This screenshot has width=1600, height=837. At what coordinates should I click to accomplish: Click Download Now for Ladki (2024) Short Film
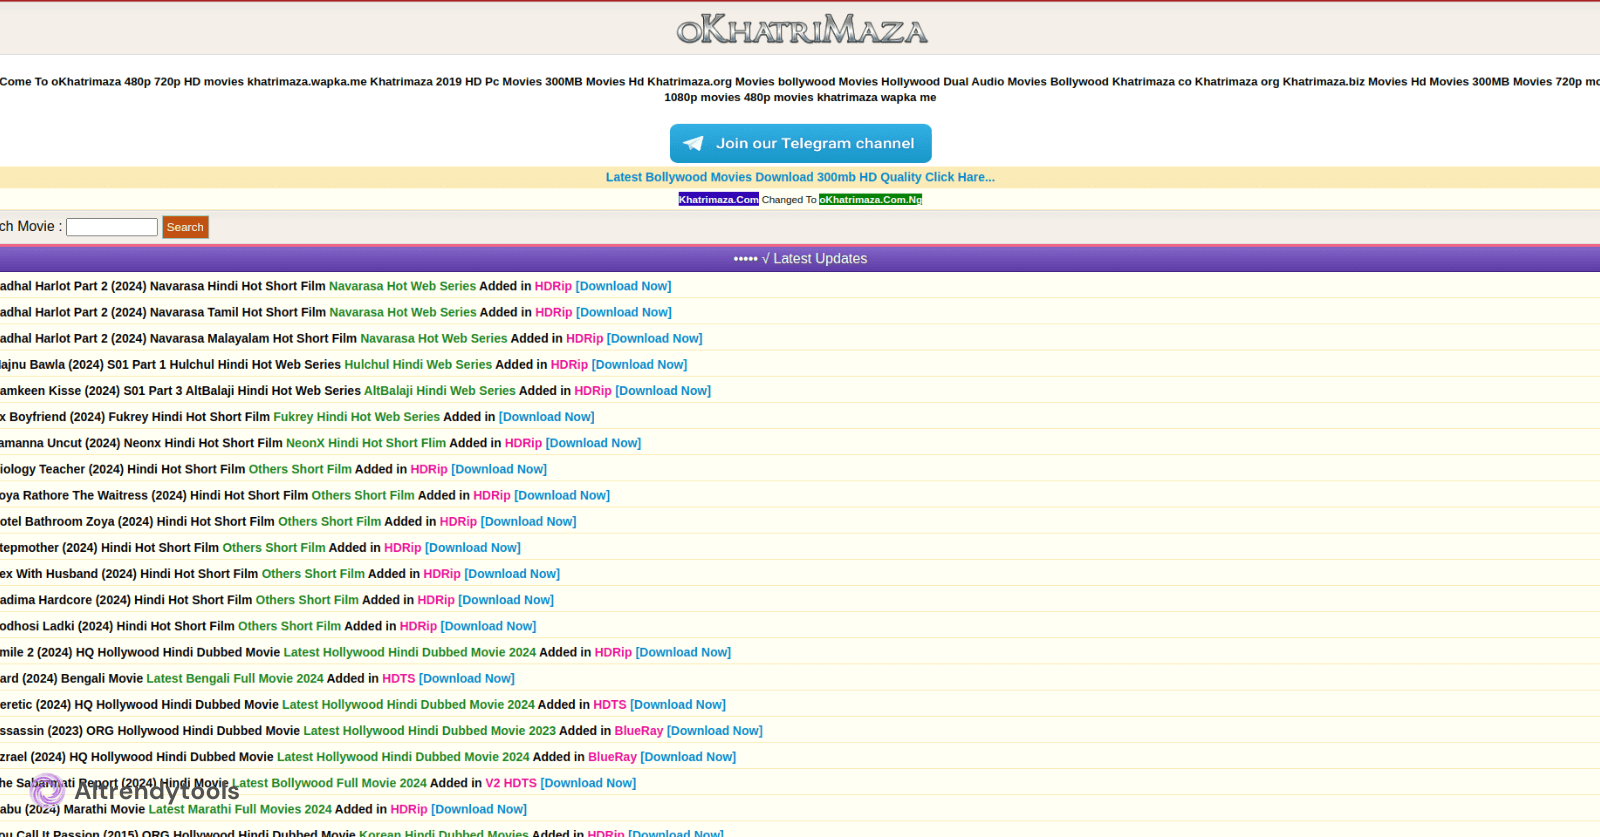[489, 626]
